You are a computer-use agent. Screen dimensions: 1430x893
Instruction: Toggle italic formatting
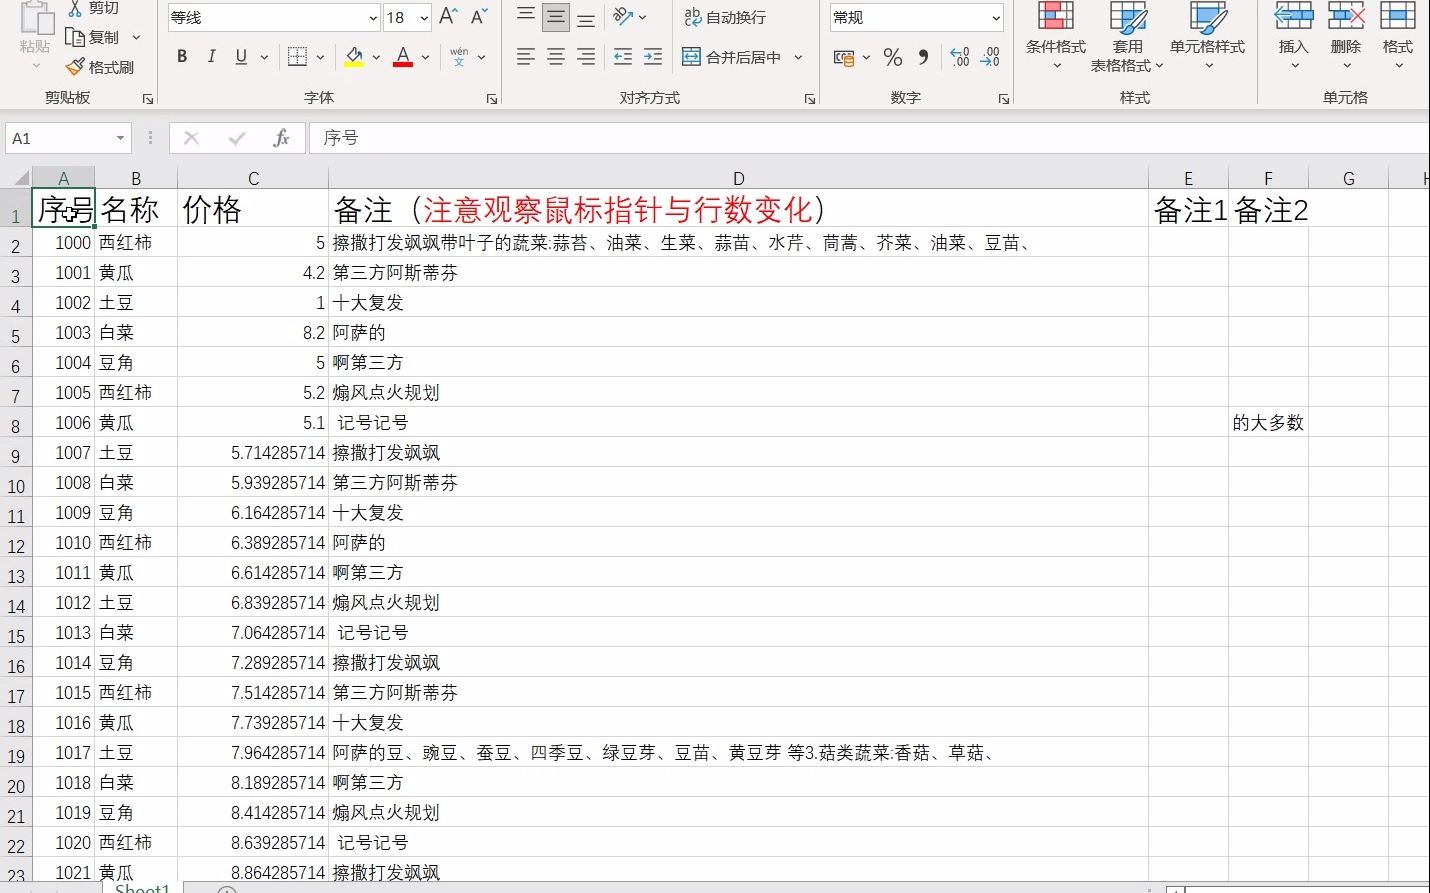coord(211,57)
